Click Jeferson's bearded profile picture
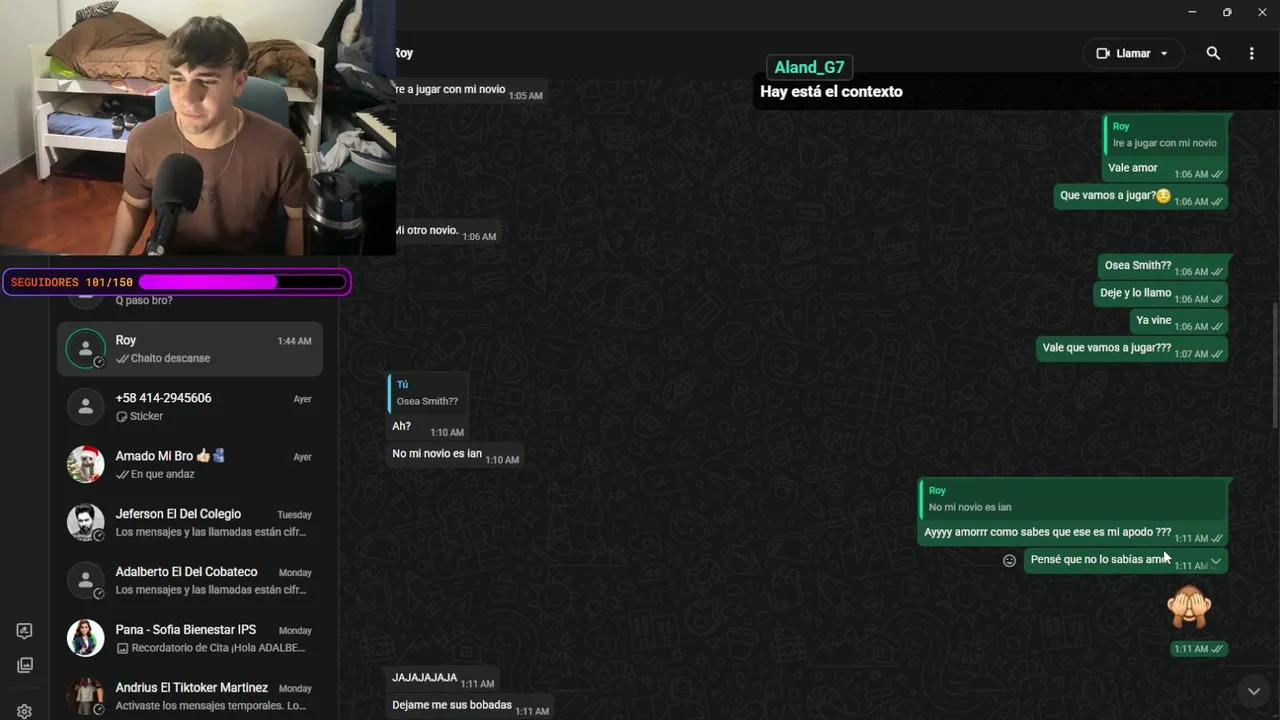 click(x=86, y=522)
